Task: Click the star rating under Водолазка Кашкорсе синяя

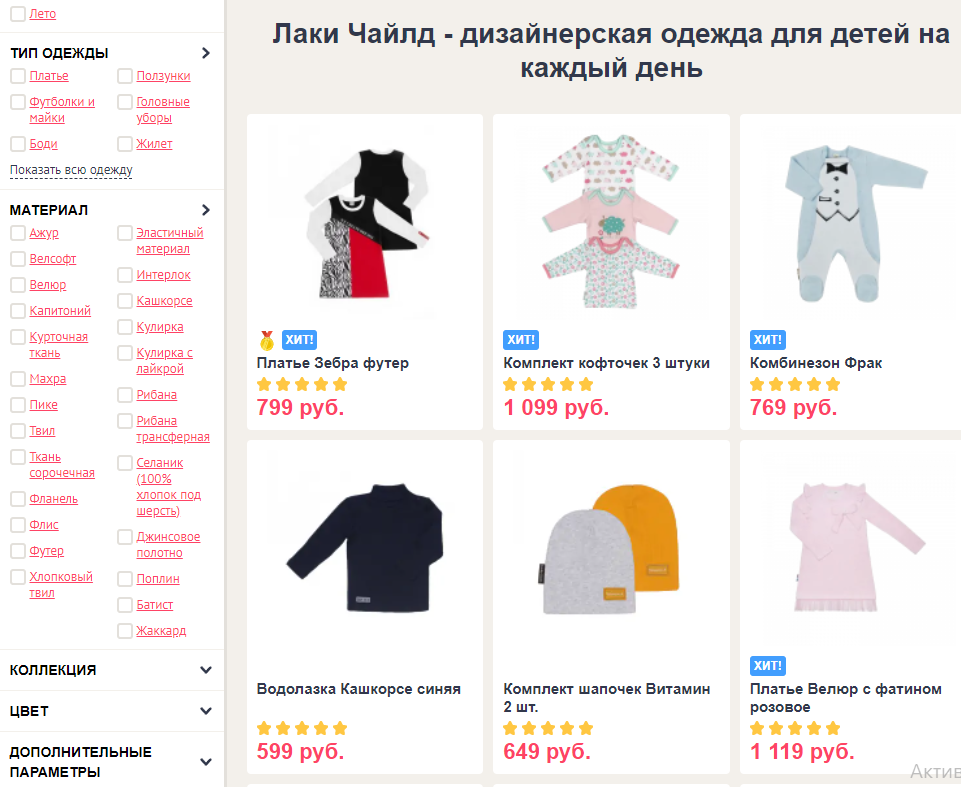Action: tap(302, 729)
